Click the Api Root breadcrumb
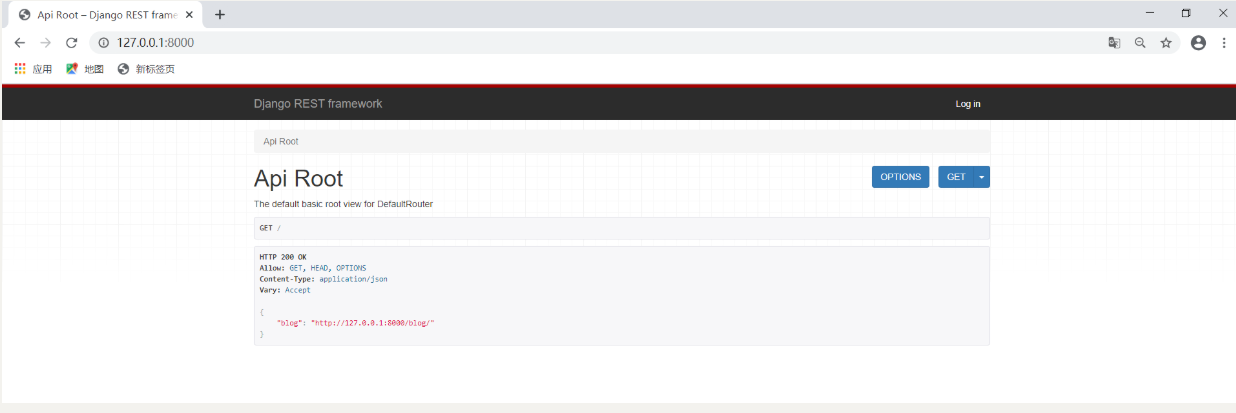The width and height of the screenshot is (1236, 413). tap(281, 141)
